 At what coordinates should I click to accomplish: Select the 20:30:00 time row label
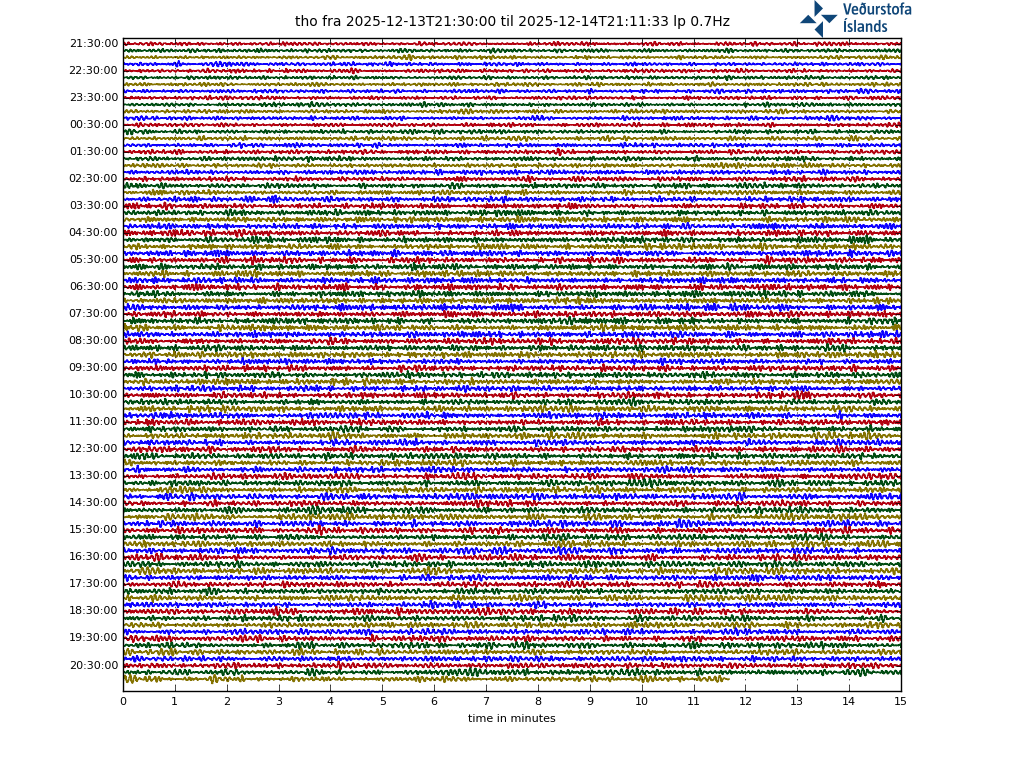tap(94, 666)
